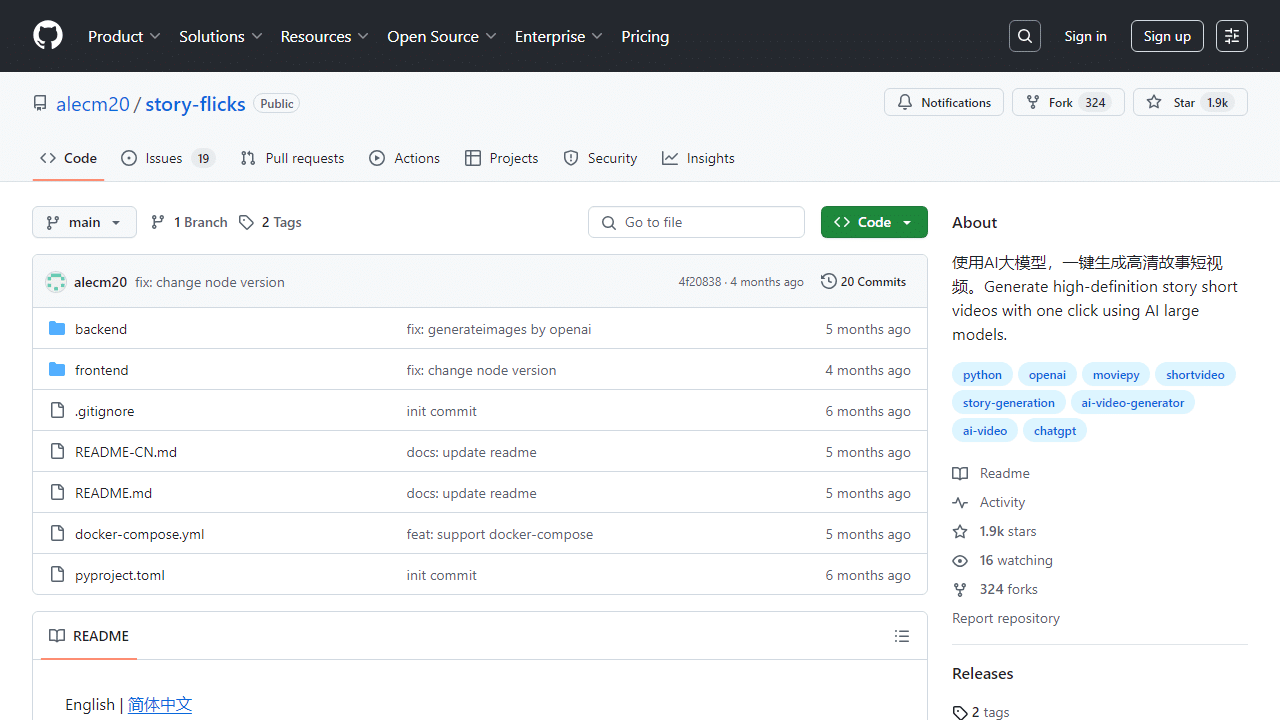
Task: Switch to the Projects tab
Action: pos(501,158)
